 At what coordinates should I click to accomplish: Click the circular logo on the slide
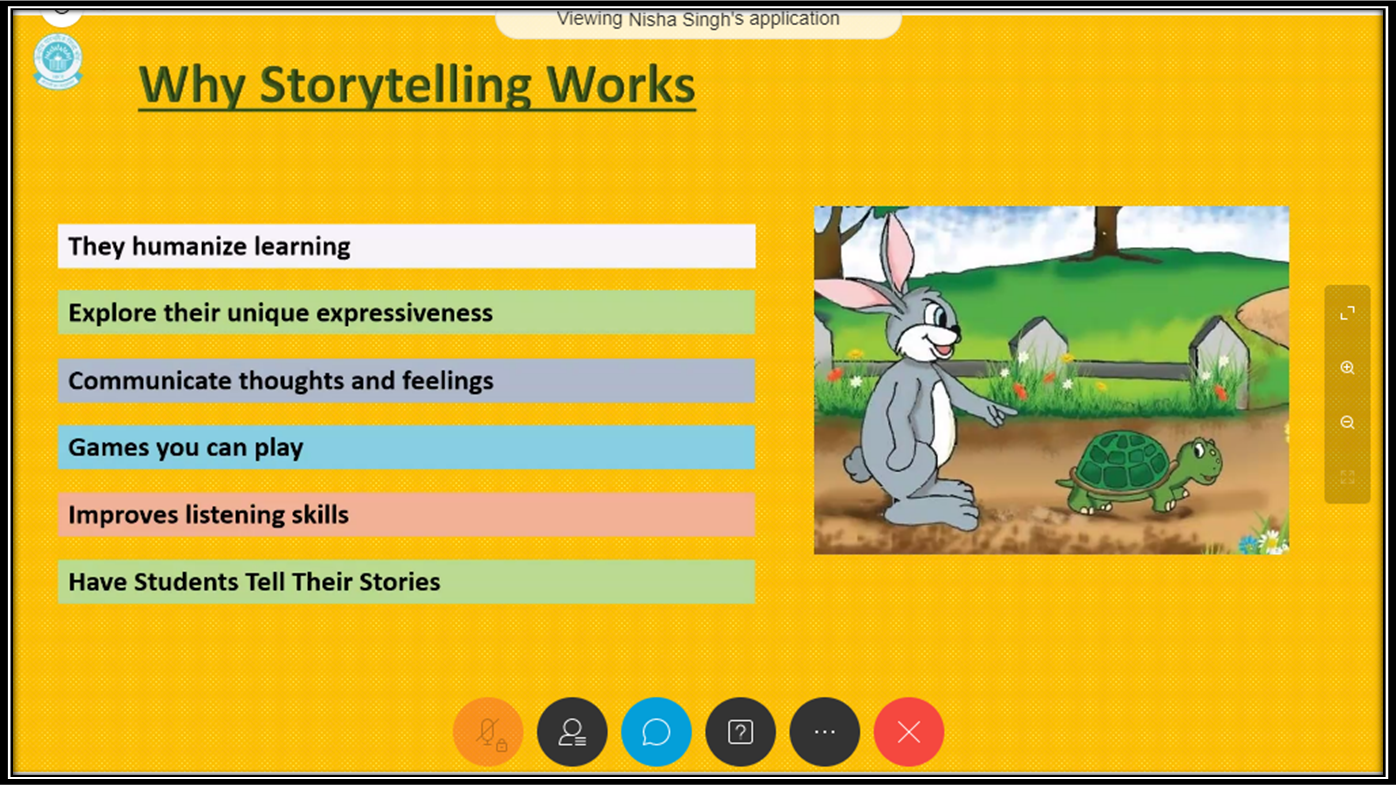coord(58,62)
